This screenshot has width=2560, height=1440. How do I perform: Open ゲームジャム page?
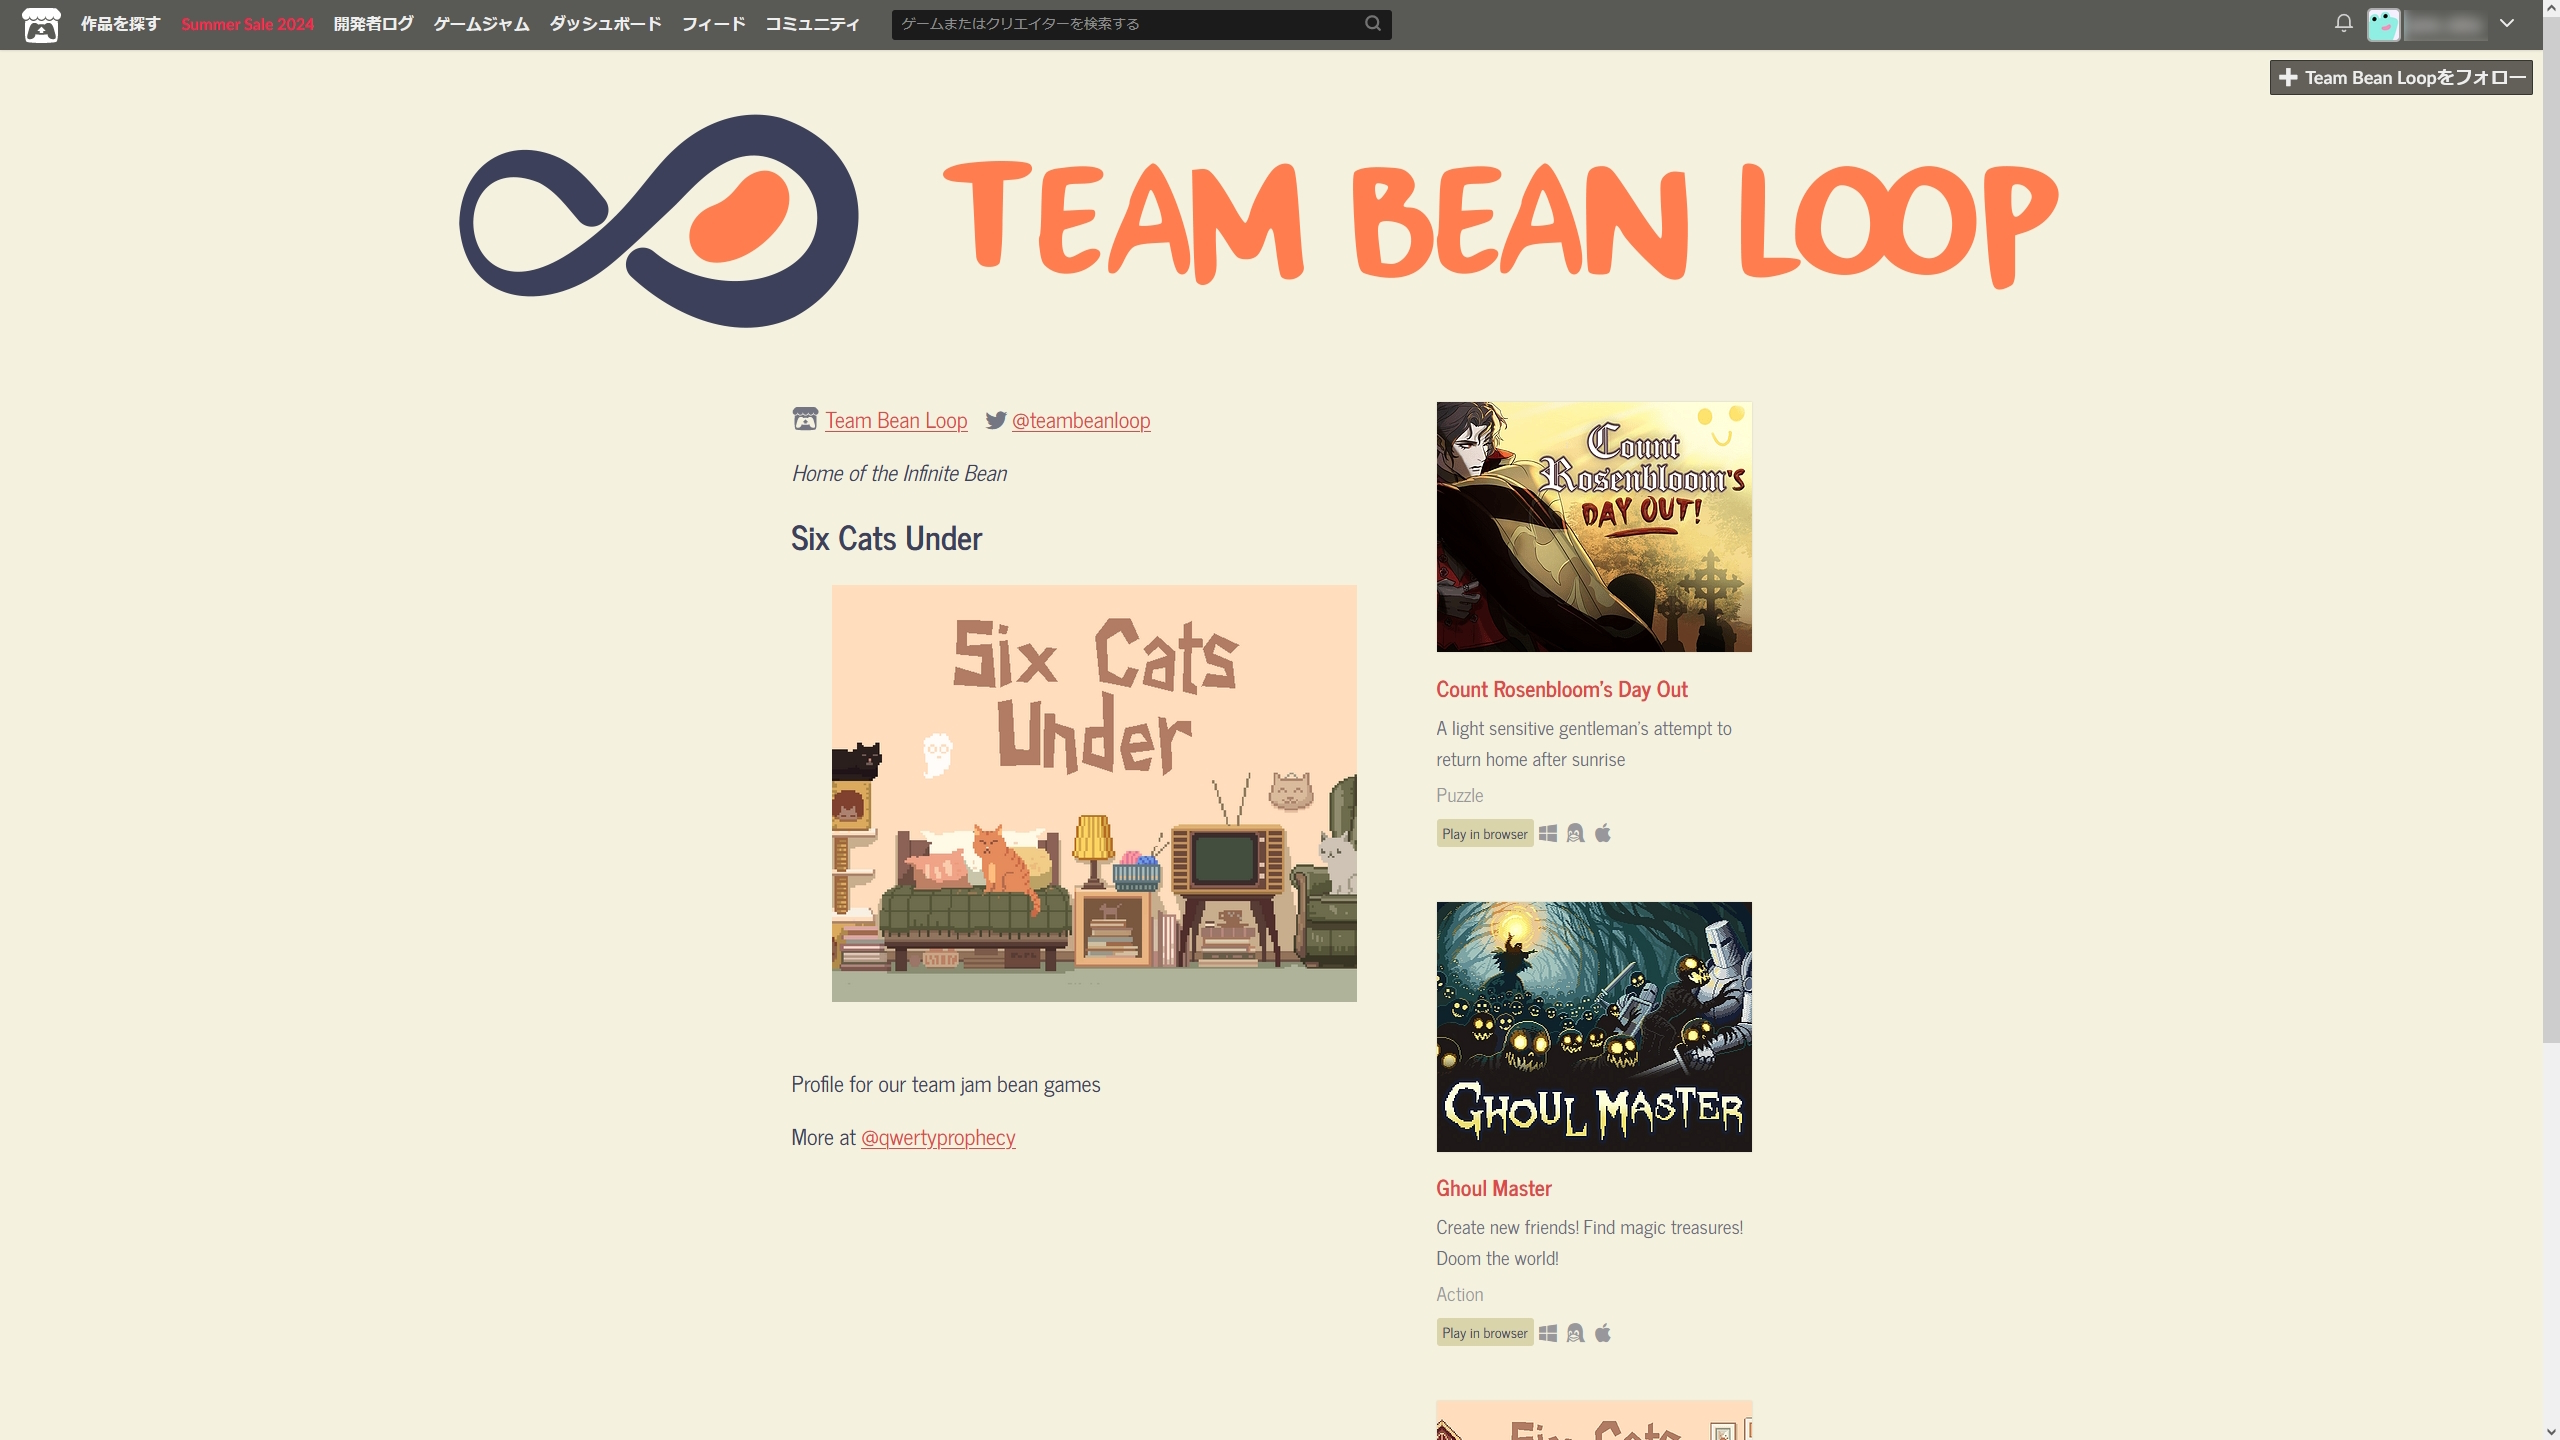click(x=481, y=24)
